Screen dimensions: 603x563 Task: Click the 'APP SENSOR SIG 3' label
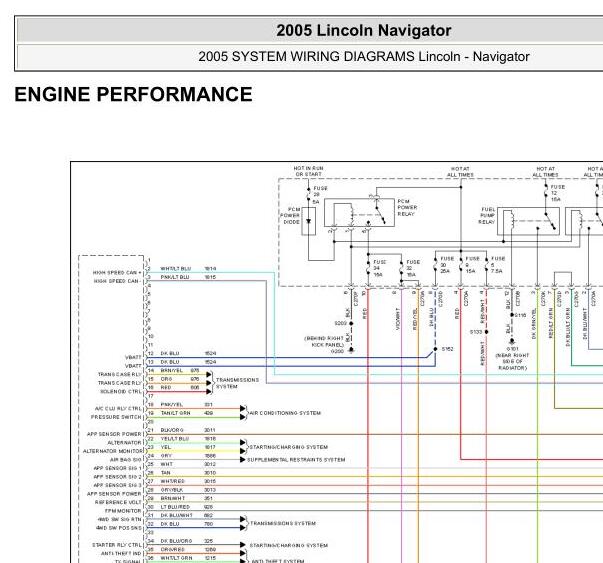coord(117,485)
